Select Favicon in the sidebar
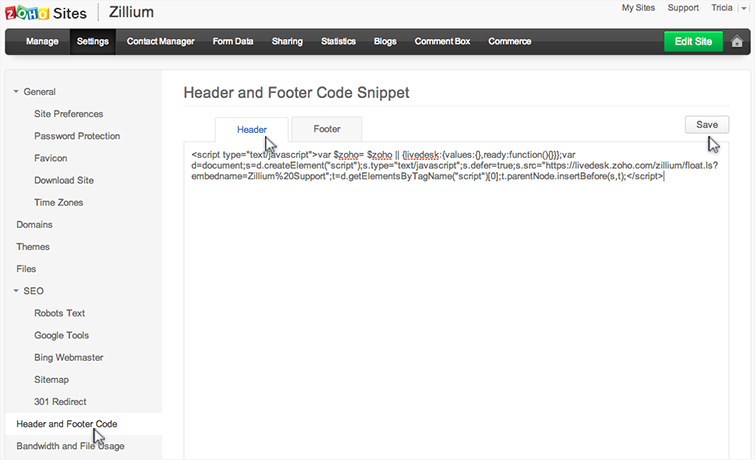This screenshot has height=460, width=755. pos(51,158)
